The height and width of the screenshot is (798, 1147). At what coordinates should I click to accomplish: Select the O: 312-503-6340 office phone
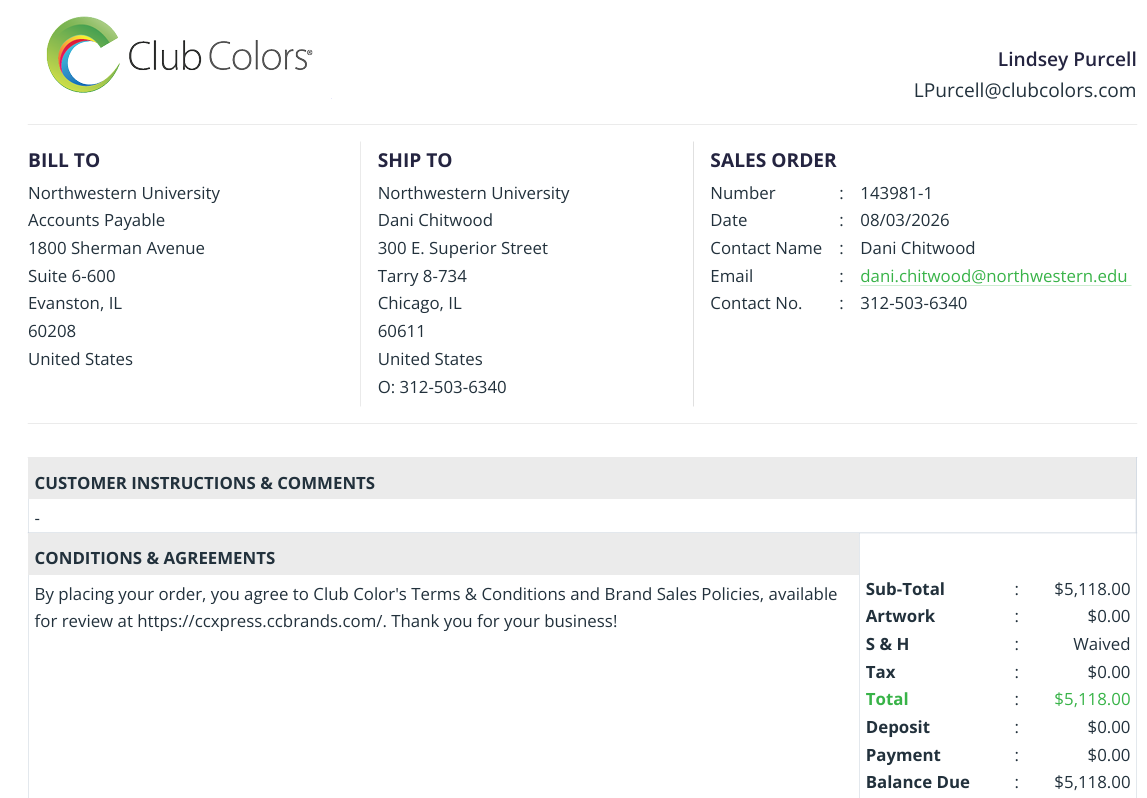point(442,387)
